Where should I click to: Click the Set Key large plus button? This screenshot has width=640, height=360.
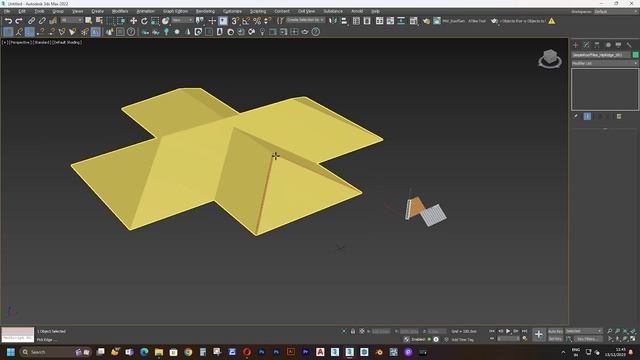tap(539, 335)
